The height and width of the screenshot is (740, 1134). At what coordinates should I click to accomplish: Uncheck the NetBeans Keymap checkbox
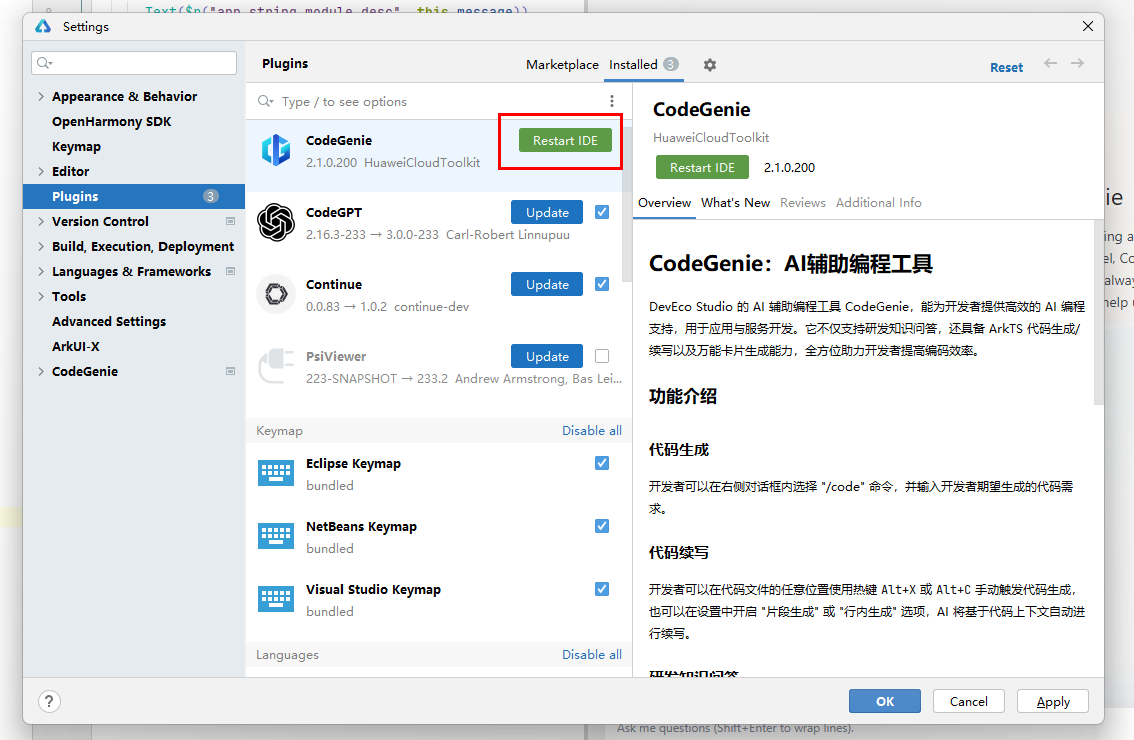[x=602, y=526]
